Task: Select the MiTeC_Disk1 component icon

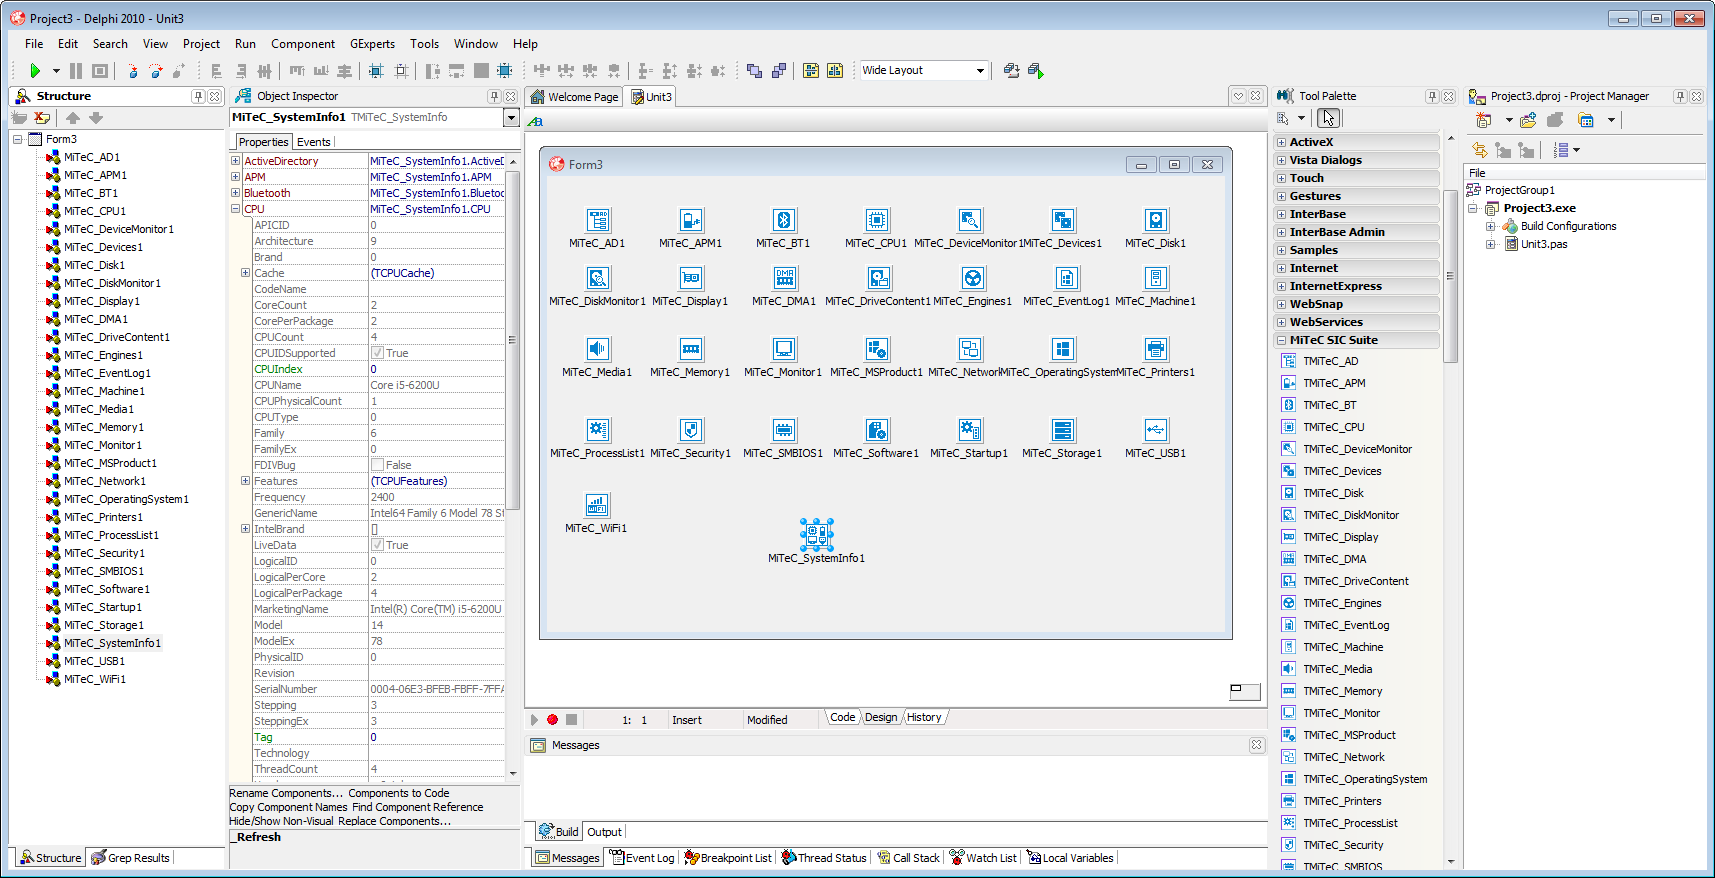Action: tap(1156, 220)
